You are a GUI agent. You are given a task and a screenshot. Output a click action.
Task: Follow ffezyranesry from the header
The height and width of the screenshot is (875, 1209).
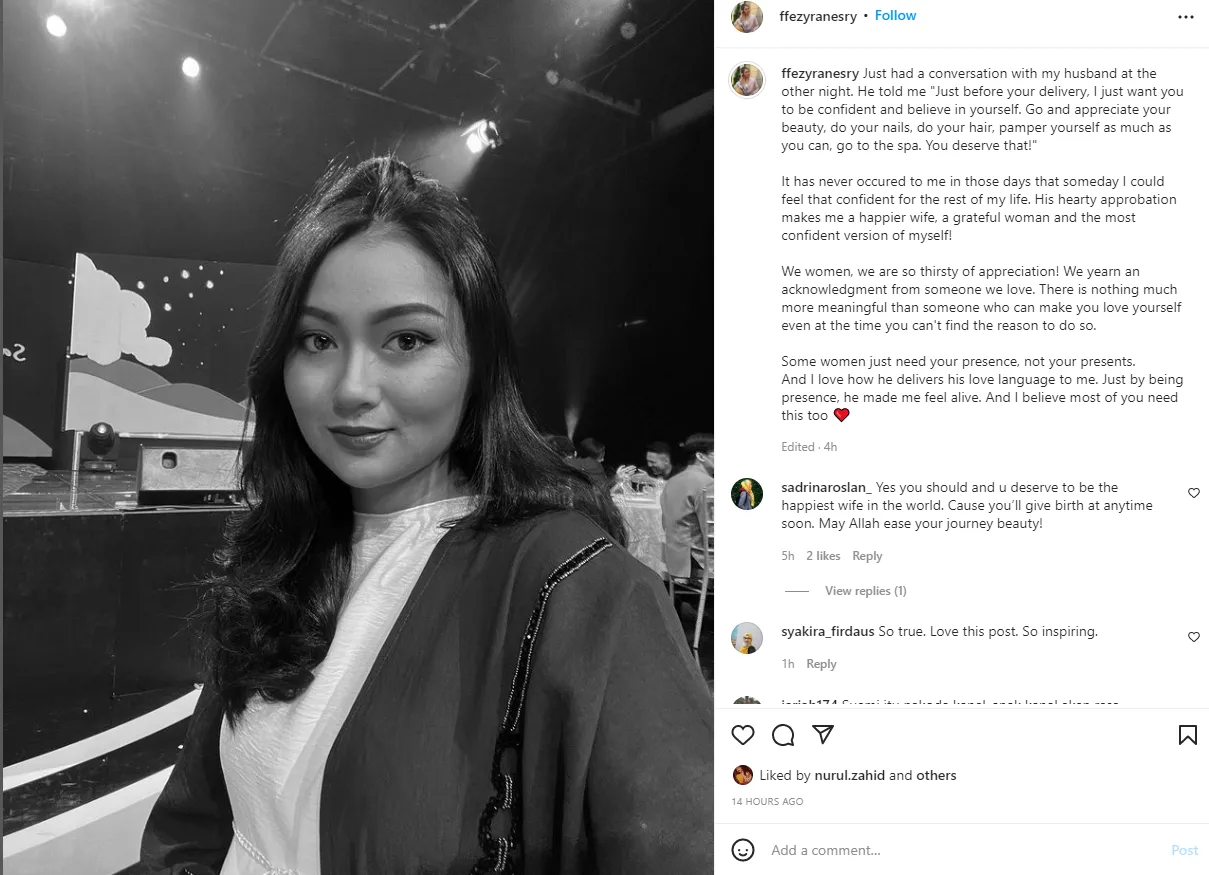[896, 16]
